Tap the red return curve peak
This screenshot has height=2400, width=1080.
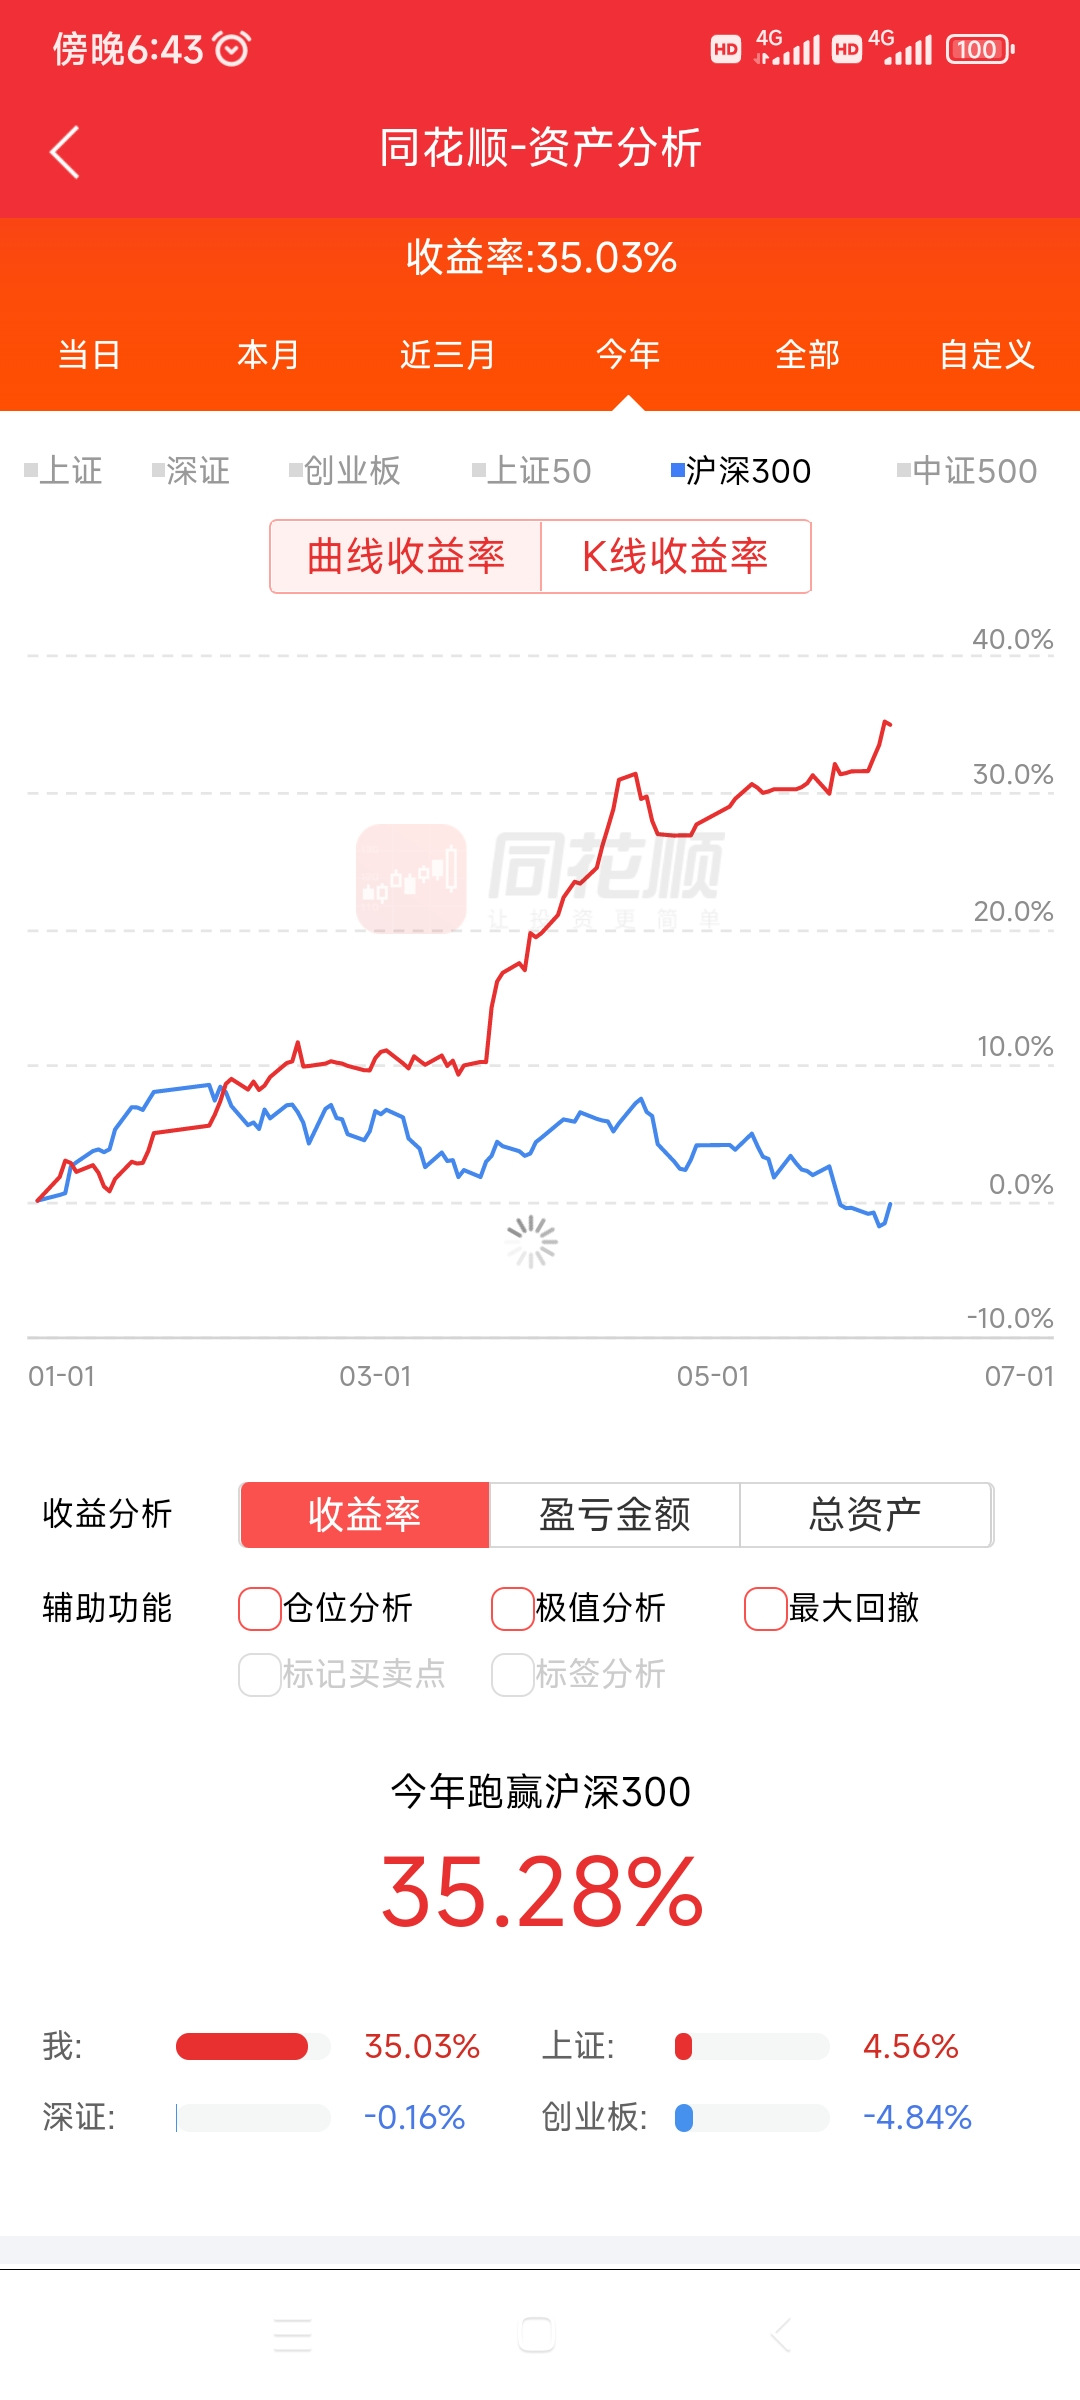click(x=885, y=722)
